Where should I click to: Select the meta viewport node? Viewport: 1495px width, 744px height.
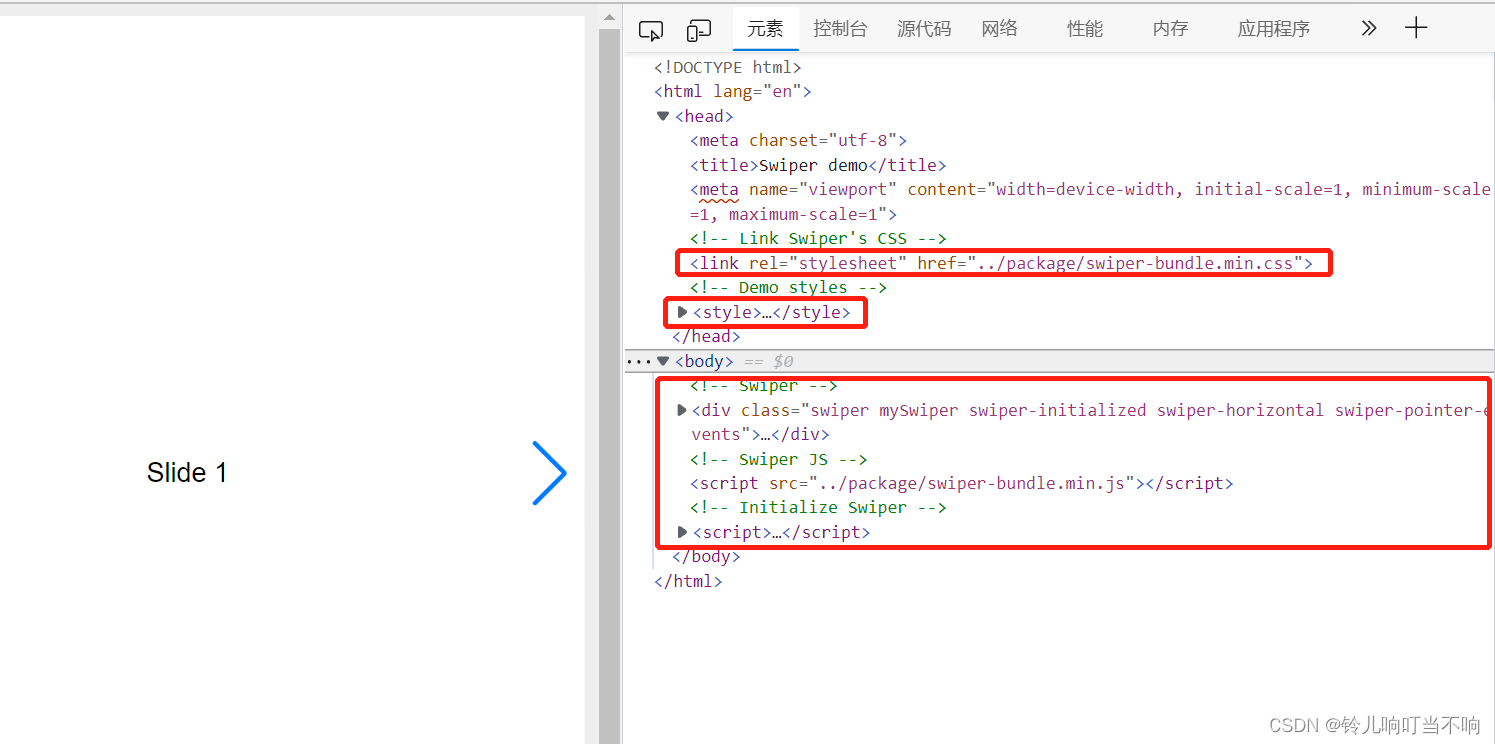[x=1090, y=201]
